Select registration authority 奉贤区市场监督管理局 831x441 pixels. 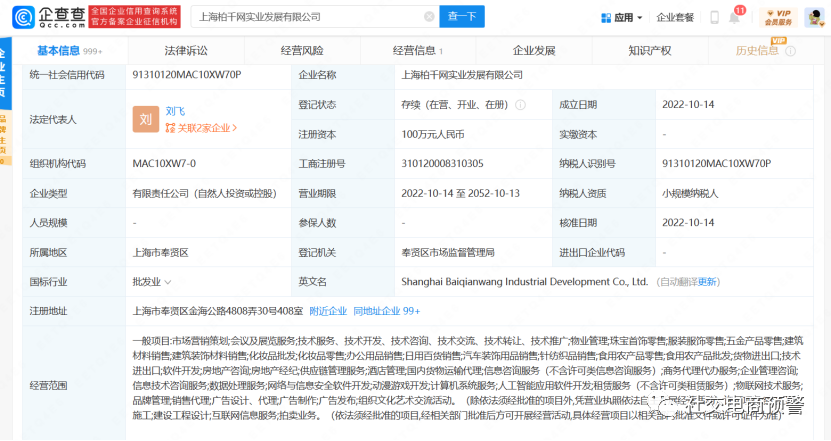coord(448,253)
